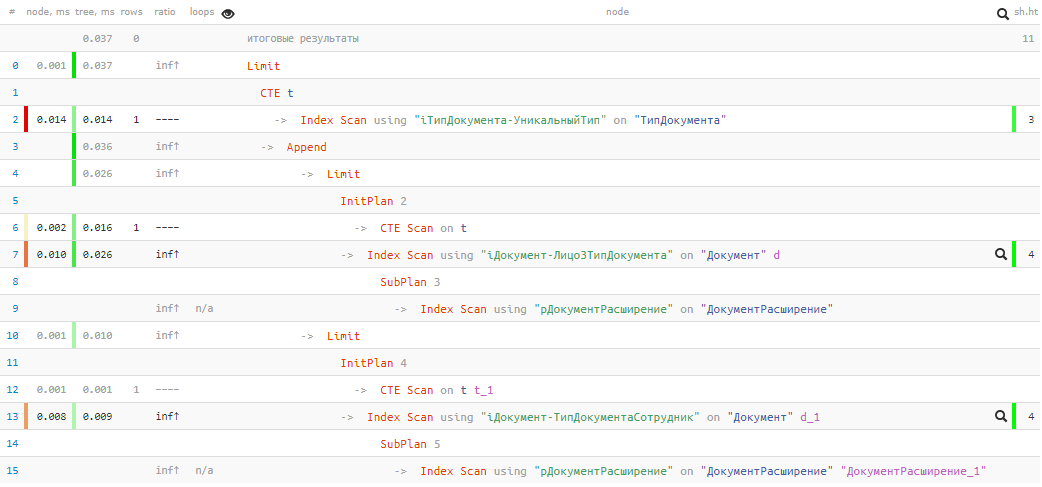Click the top-level Limit node in row 0

pyautogui.click(x=263, y=66)
